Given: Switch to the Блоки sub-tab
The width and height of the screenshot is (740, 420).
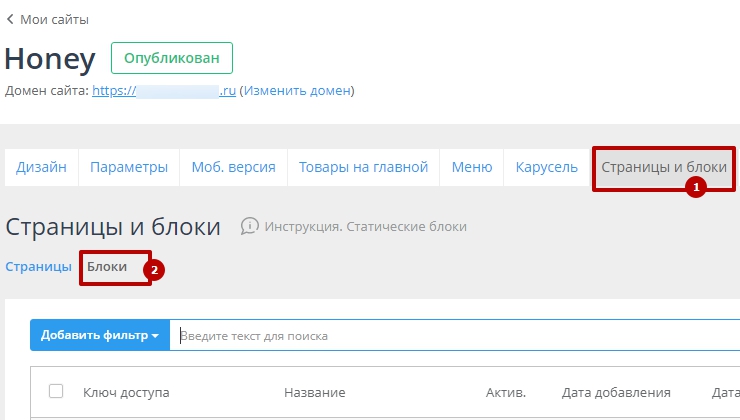Looking at the screenshot, I should tap(107, 267).
